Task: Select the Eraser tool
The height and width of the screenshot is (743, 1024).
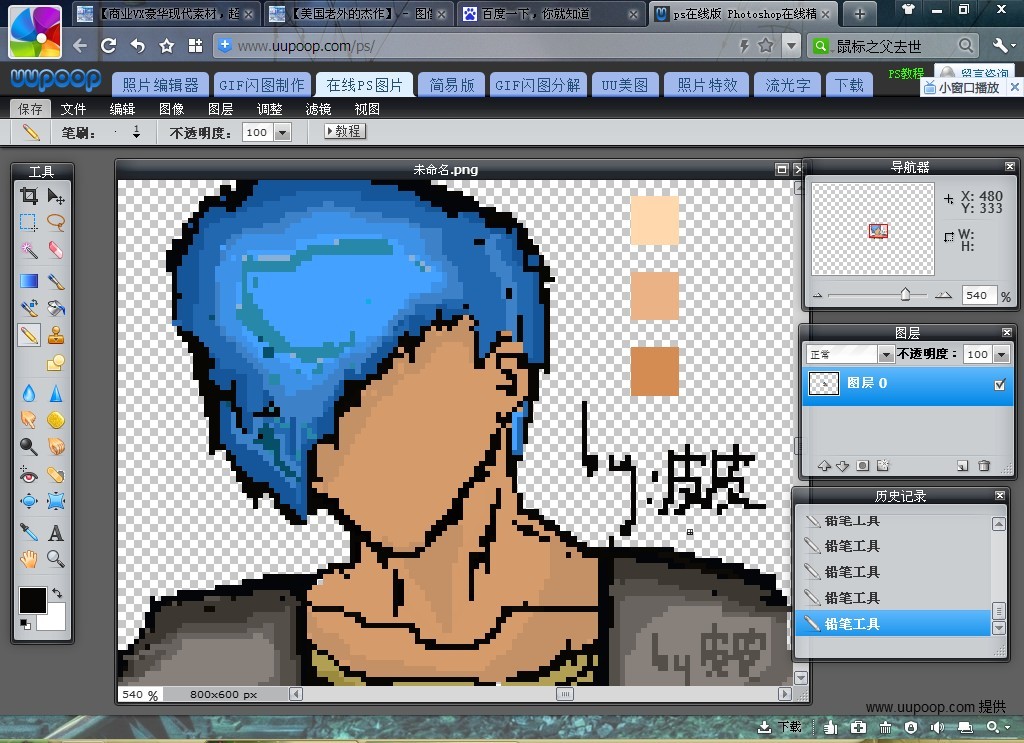Action: 56,250
